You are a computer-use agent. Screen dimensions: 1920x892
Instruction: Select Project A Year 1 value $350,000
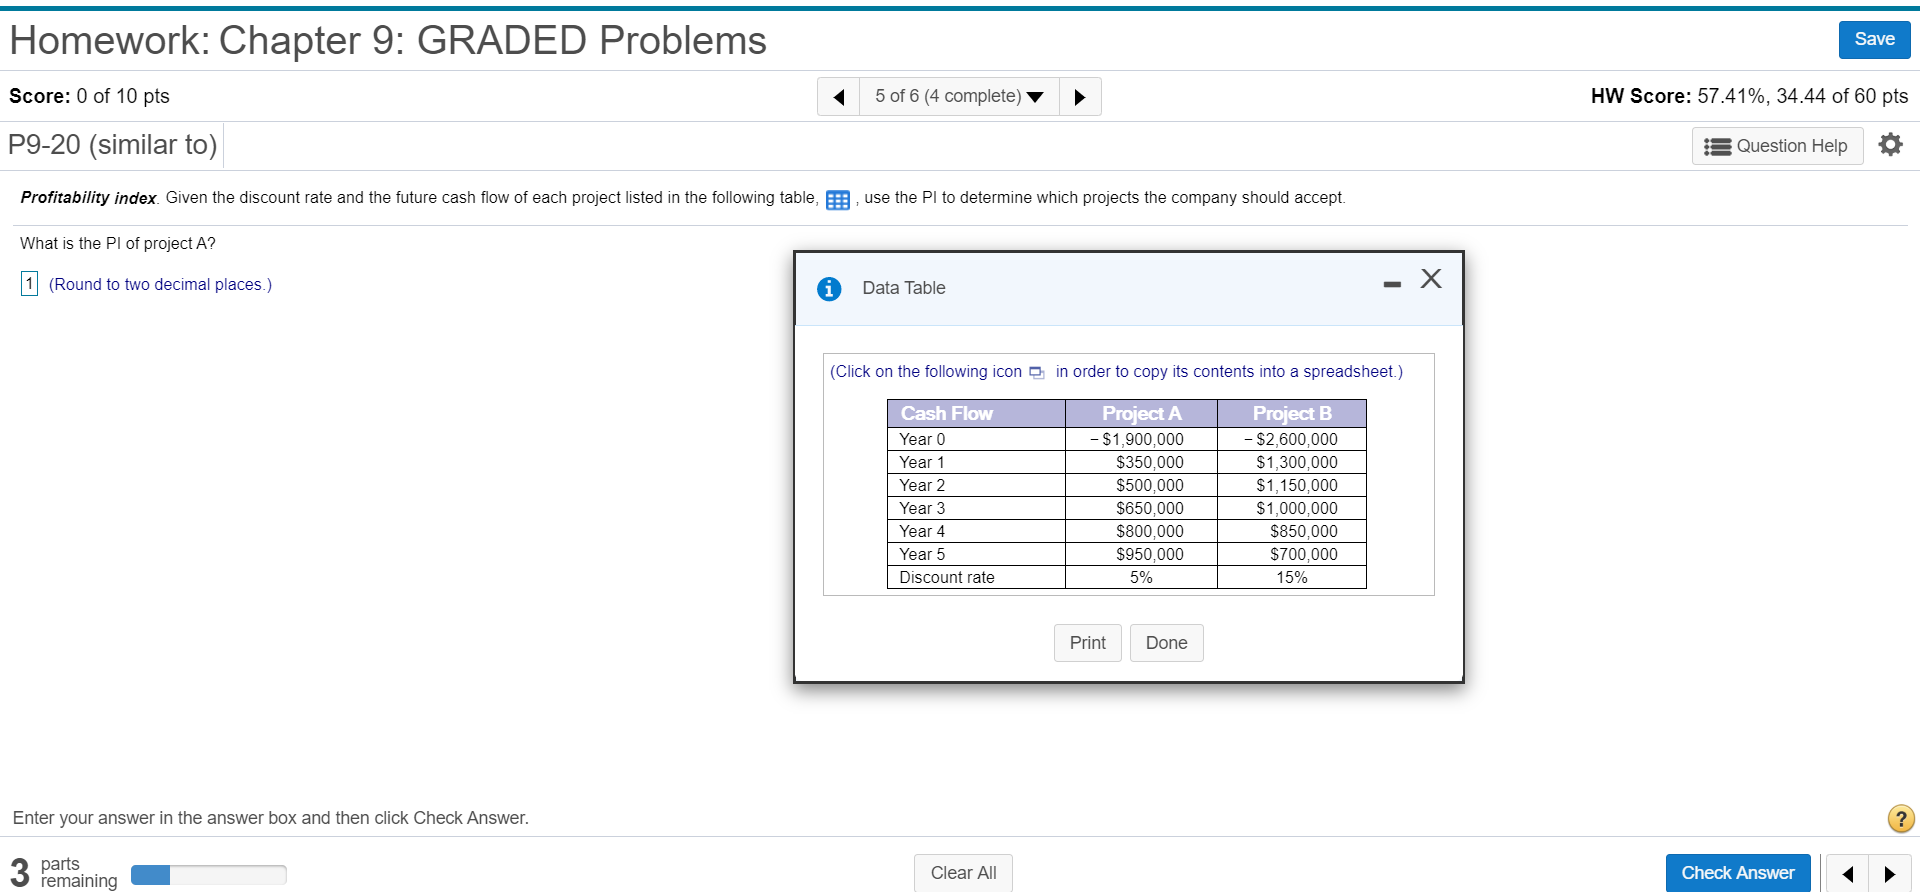pyautogui.click(x=1150, y=462)
